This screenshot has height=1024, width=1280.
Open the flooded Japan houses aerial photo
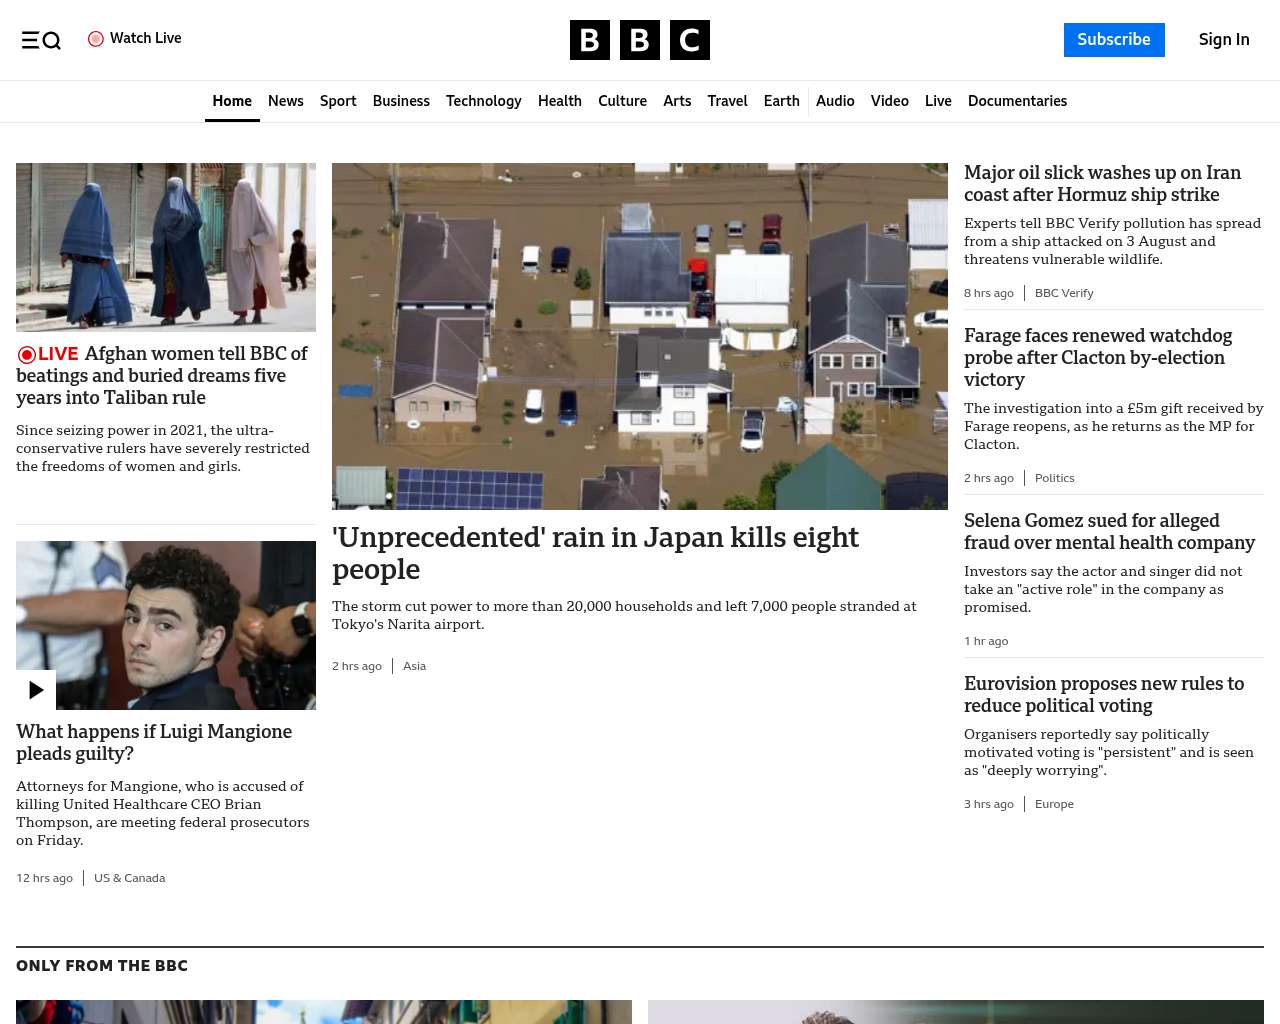click(640, 336)
